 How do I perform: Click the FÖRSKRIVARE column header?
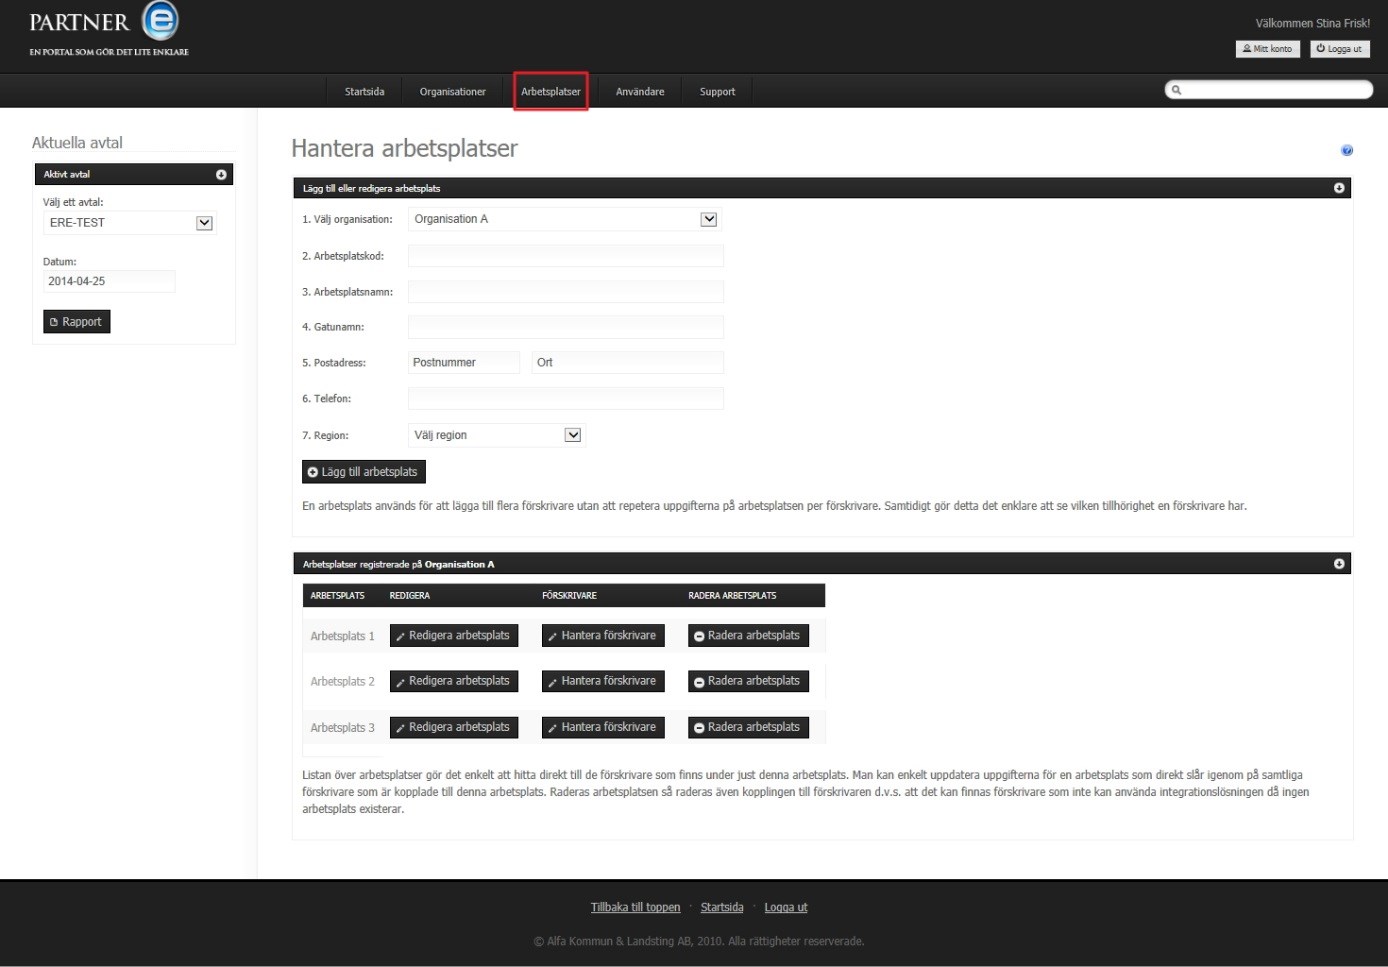coord(569,596)
